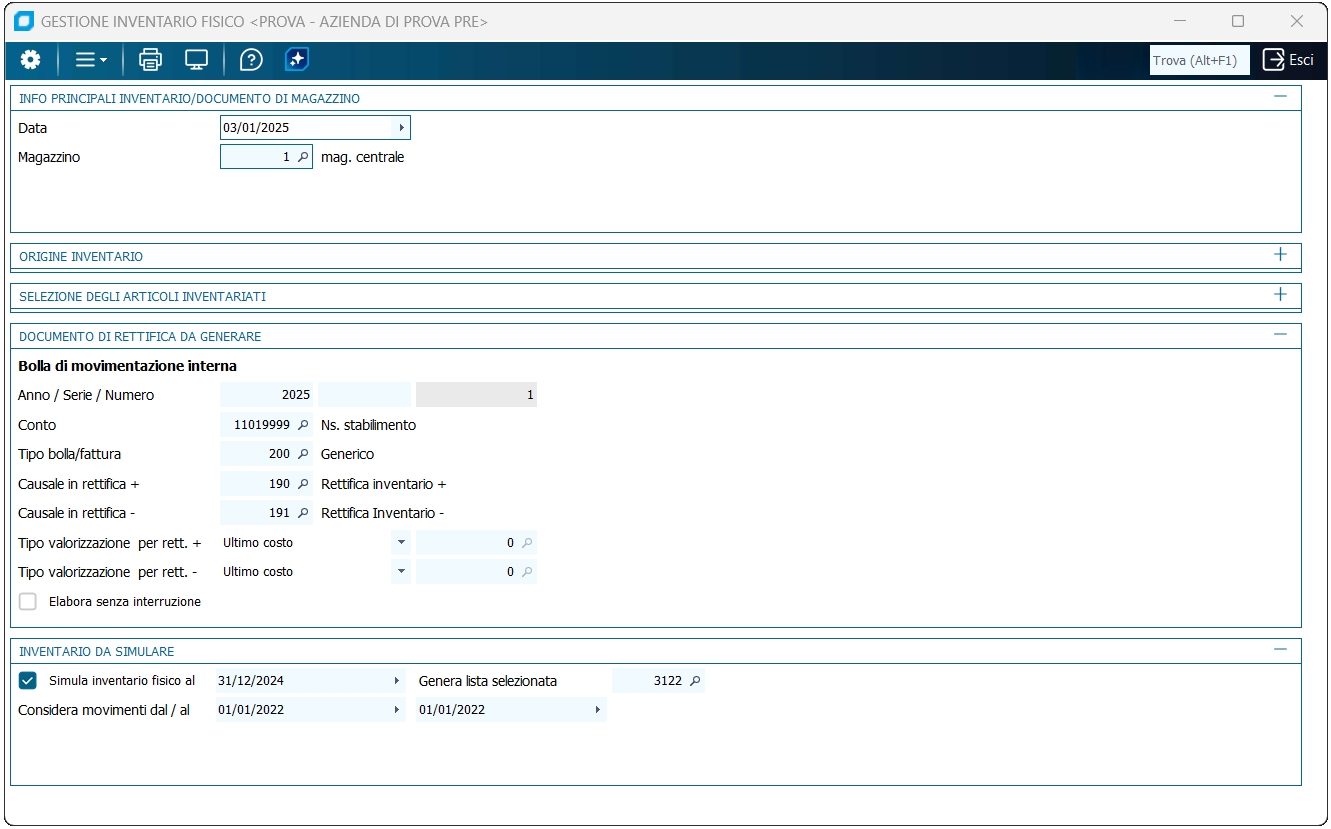Enable Elabora senza interruzione checkbox
This screenshot has width=1331, height=829.
point(28,602)
